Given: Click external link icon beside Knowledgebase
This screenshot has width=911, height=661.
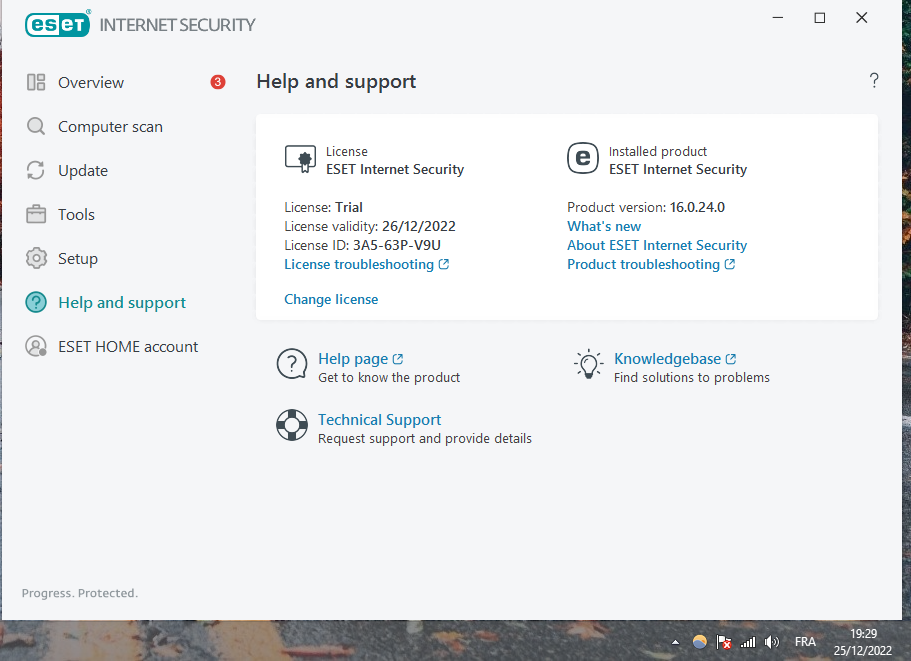Looking at the screenshot, I should 731,359.
